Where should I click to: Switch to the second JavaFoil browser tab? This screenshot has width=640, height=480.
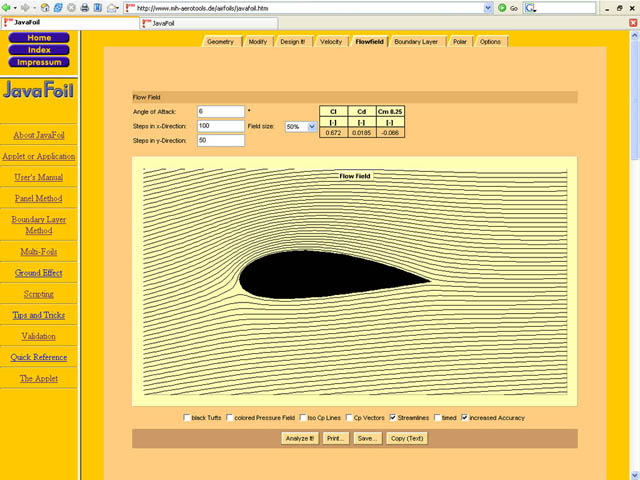click(x=209, y=23)
